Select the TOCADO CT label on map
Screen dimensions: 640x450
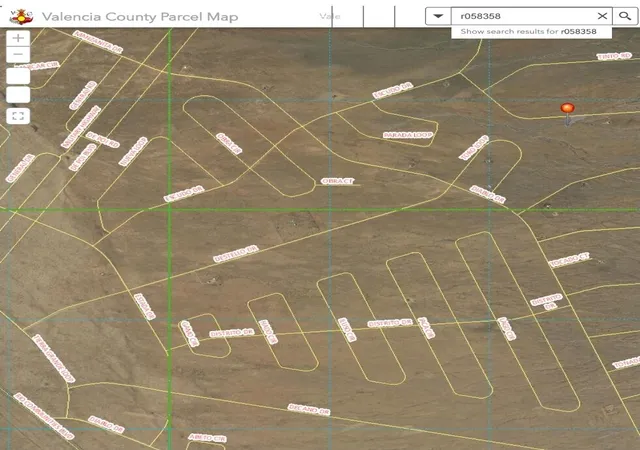click(x=569, y=260)
